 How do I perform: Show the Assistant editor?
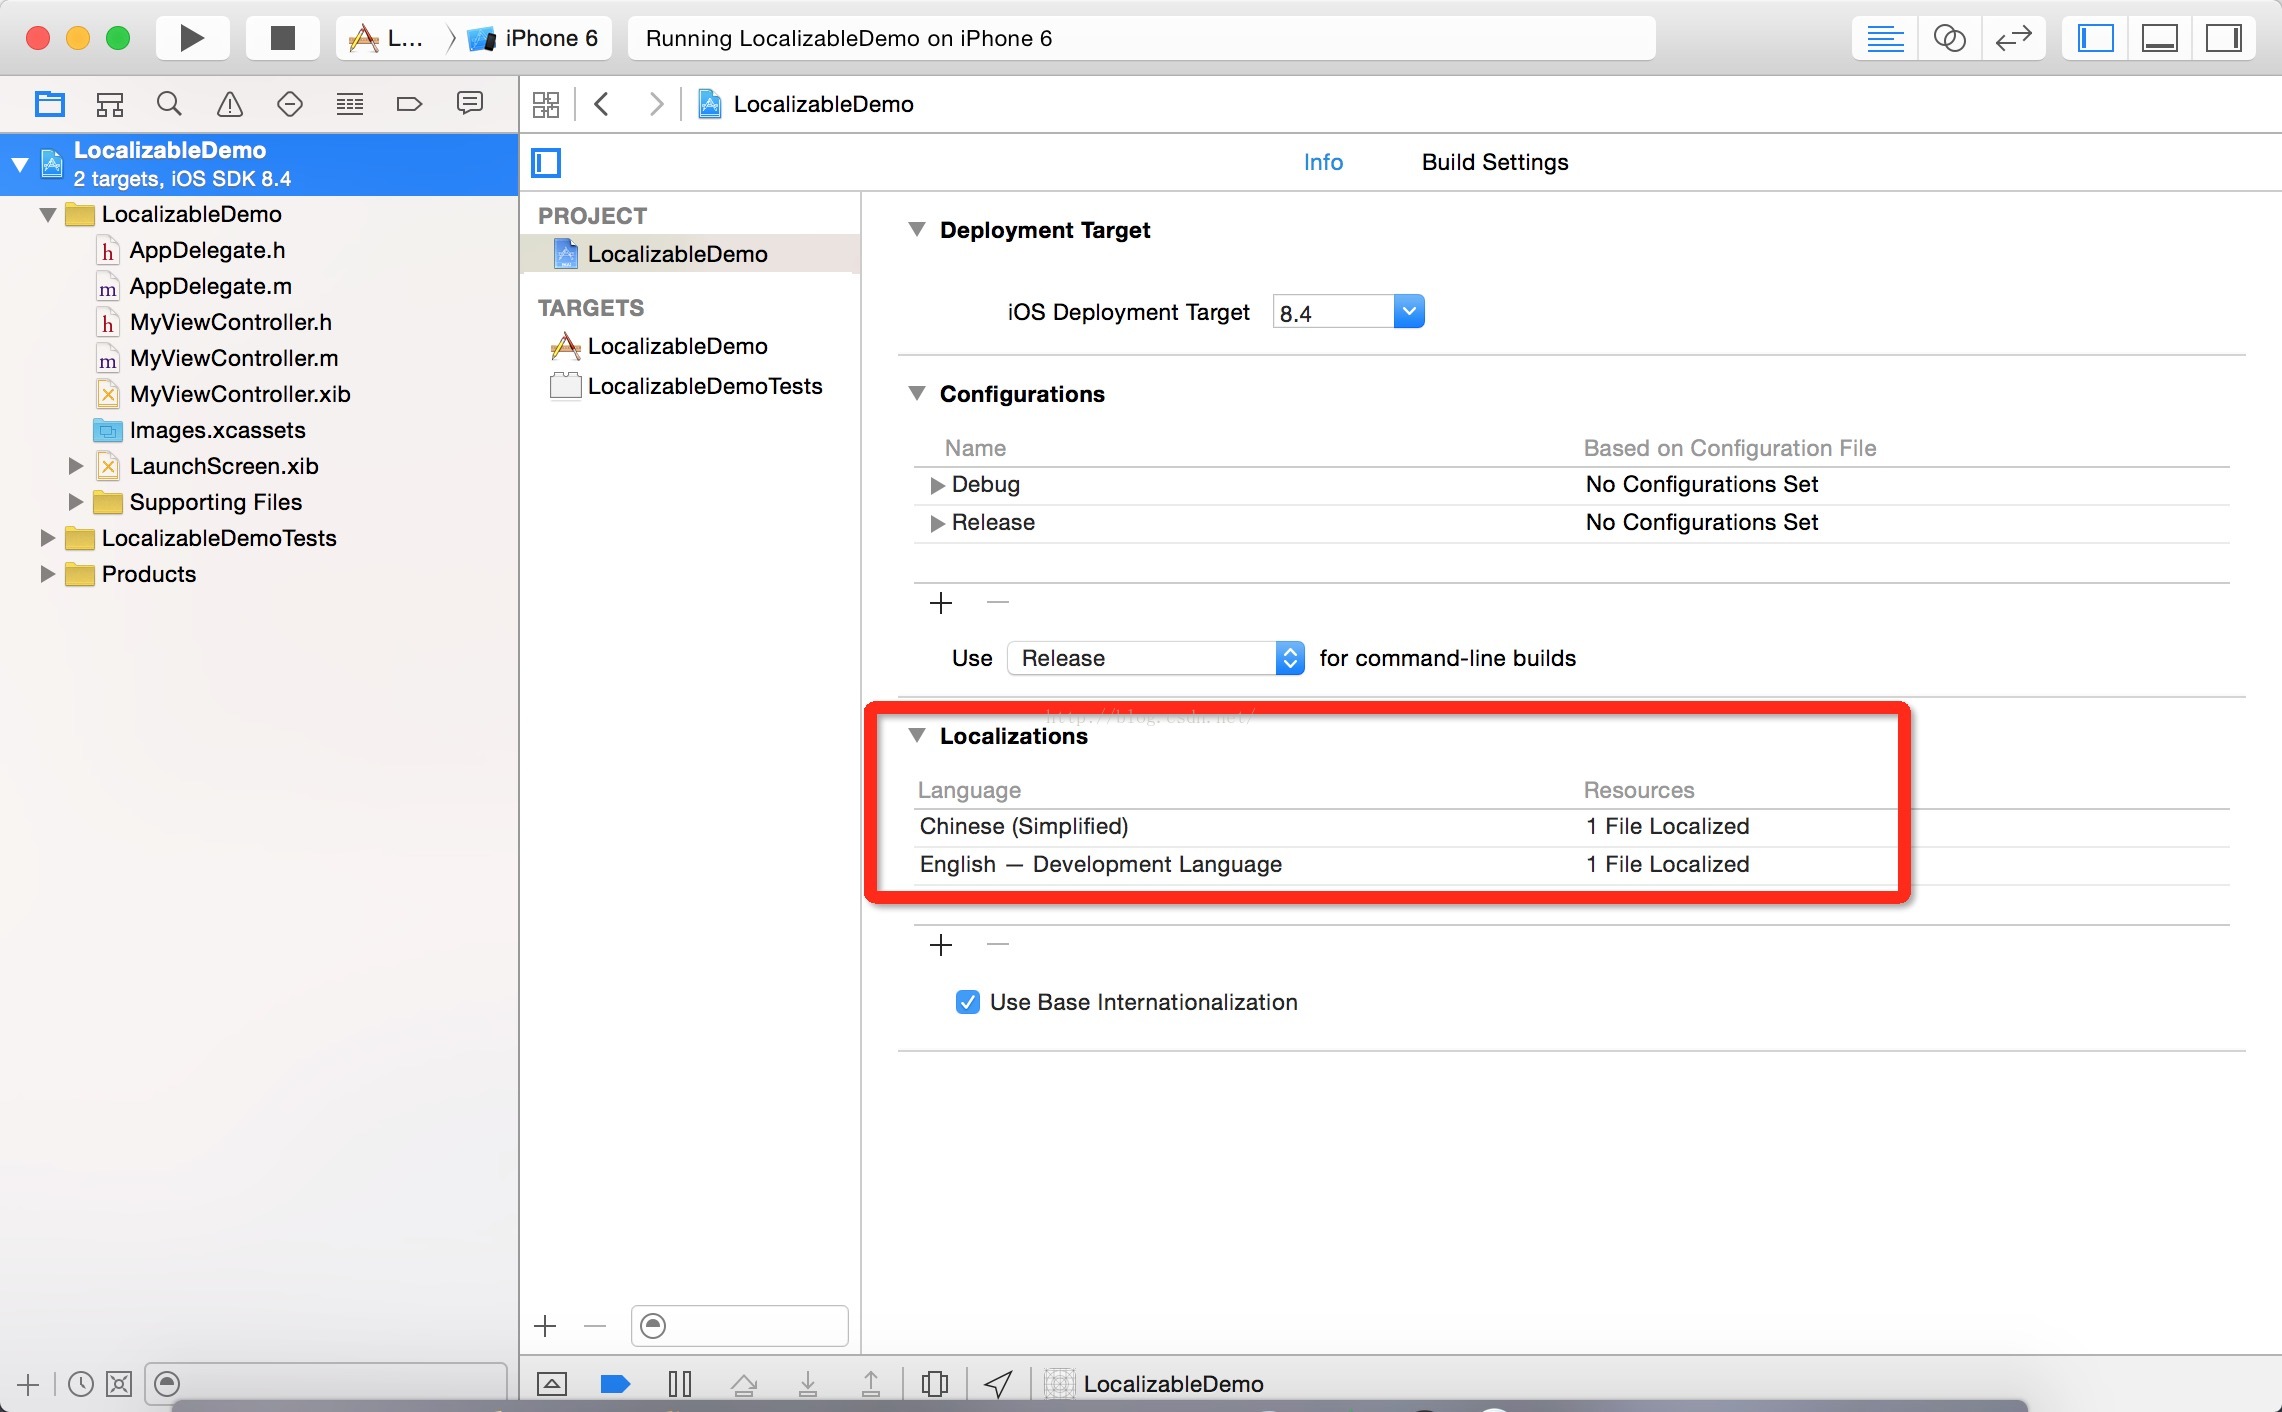click(x=1949, y=38)
